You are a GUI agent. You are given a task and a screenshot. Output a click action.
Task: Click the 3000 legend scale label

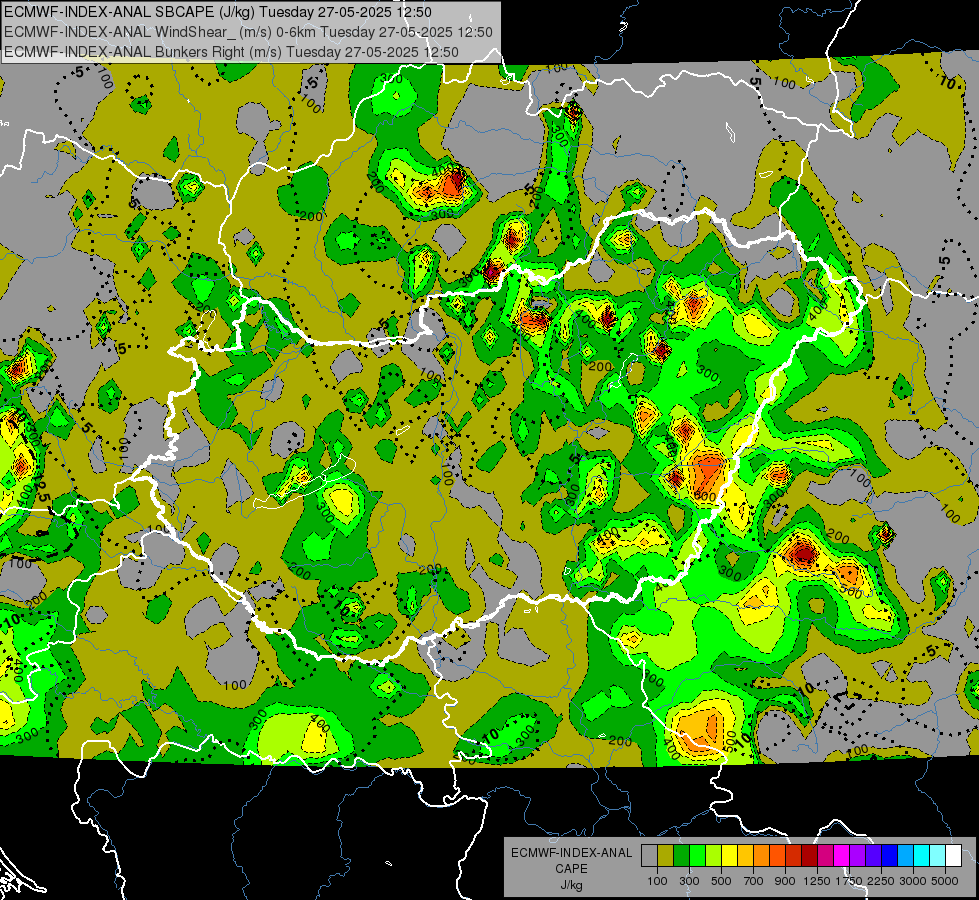[x=913, y=881]
